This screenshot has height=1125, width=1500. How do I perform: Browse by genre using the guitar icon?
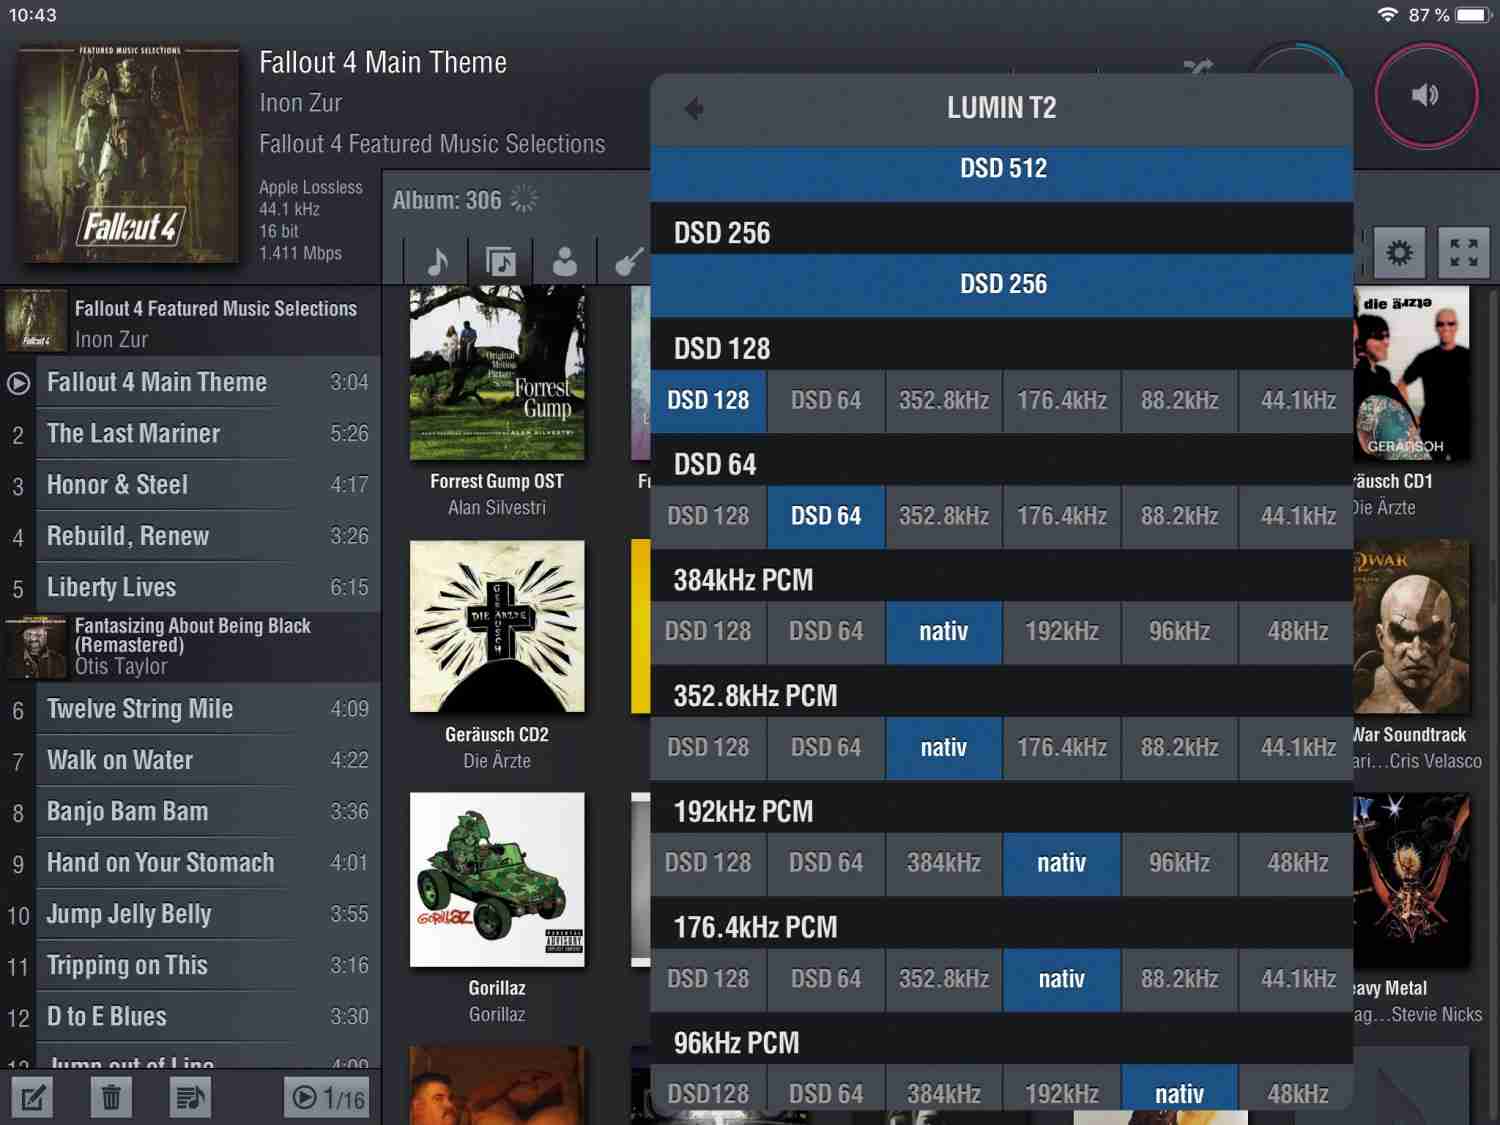(628, 262)
